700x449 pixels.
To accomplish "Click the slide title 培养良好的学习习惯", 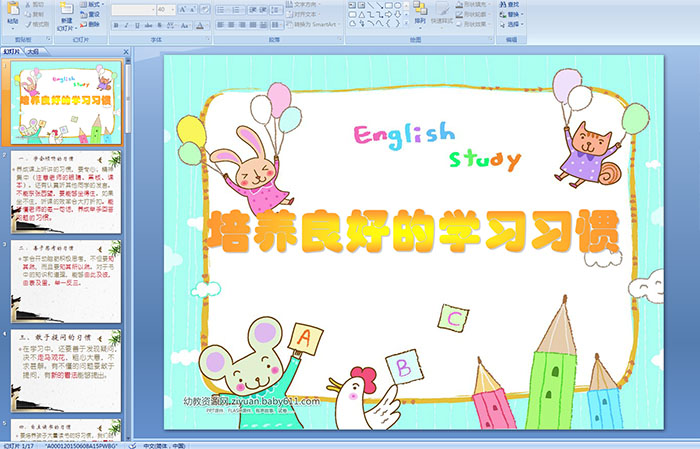I will [413, 231].
